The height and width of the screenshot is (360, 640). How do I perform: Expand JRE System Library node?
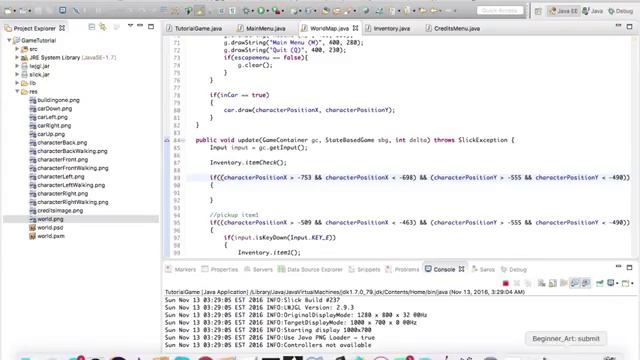point(17,57)
